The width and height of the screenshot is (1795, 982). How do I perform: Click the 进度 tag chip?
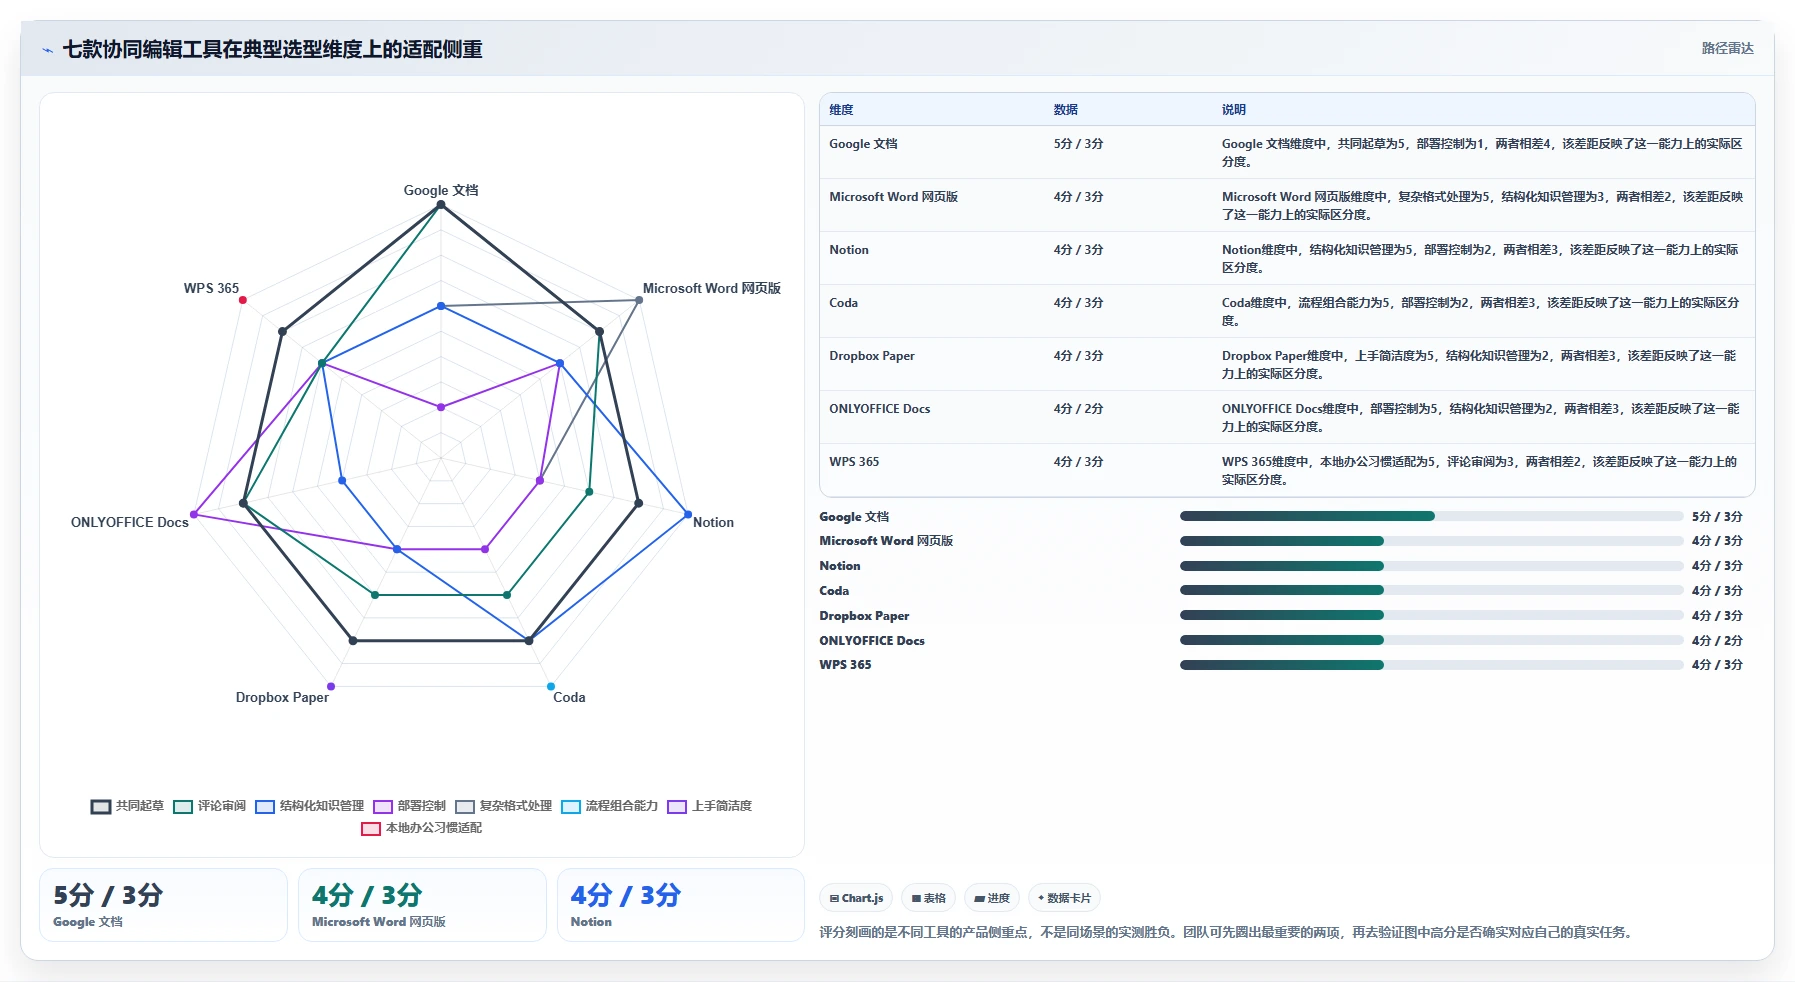pyautogui.click(x=992, y=898)
